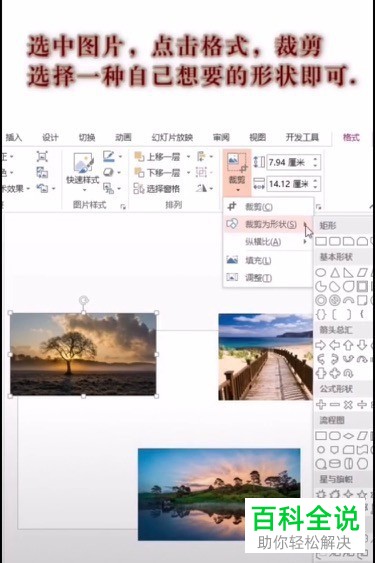Click the picture layout icon
This screenshot has height=563, width=375.
pos(108,188)
